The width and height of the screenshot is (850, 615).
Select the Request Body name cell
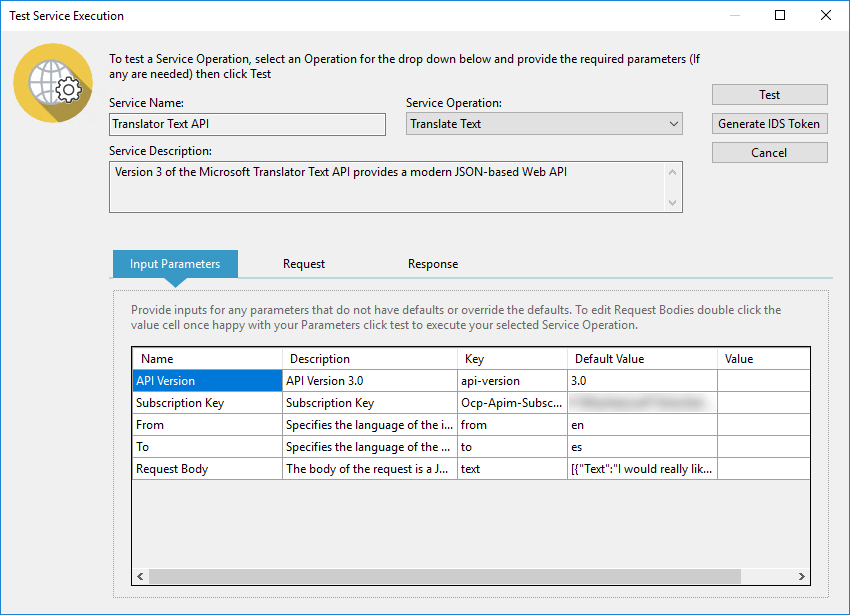pyautogui.click(x=207, y=469)
